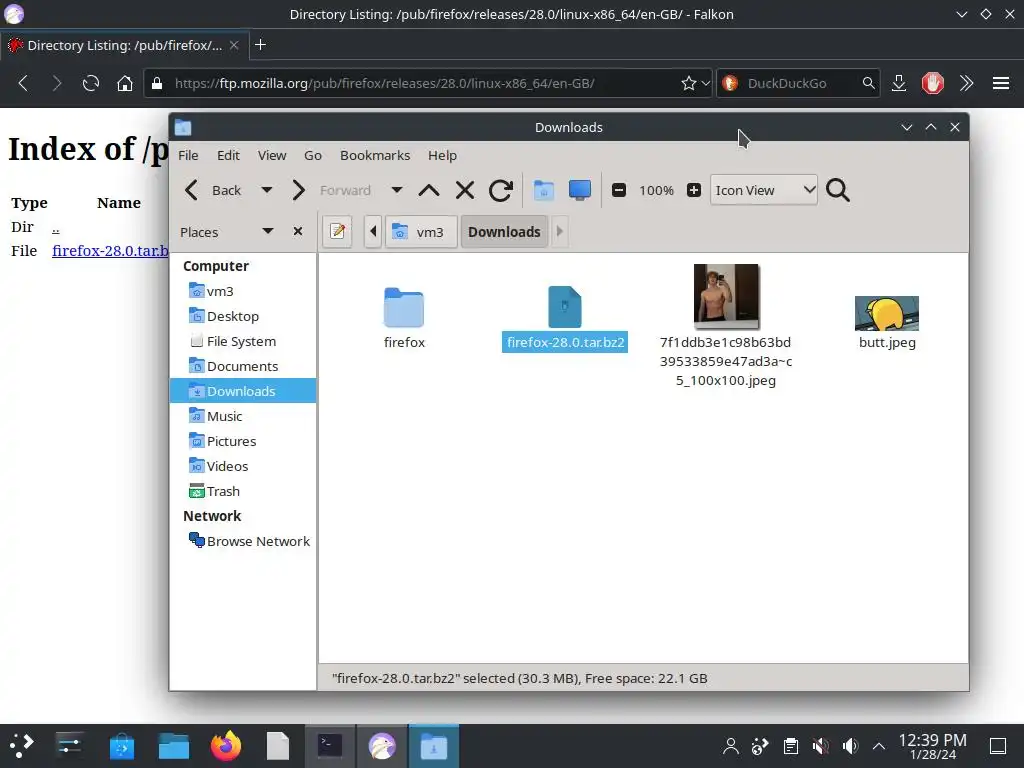Open the Bookmarks menu
The width and height of the screenshot is (1024, 768).
click(375, 155)
